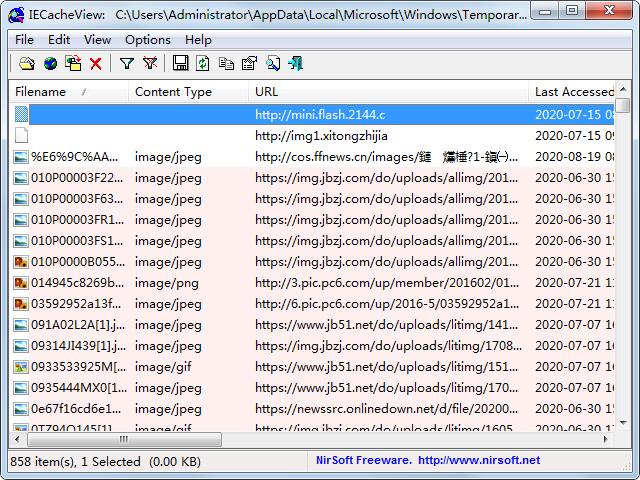Screen dimensions: 640x480
Task: Select the 3.pic.pc6.com URL cell
Action: pyautogui.click(x=387, y=283)
